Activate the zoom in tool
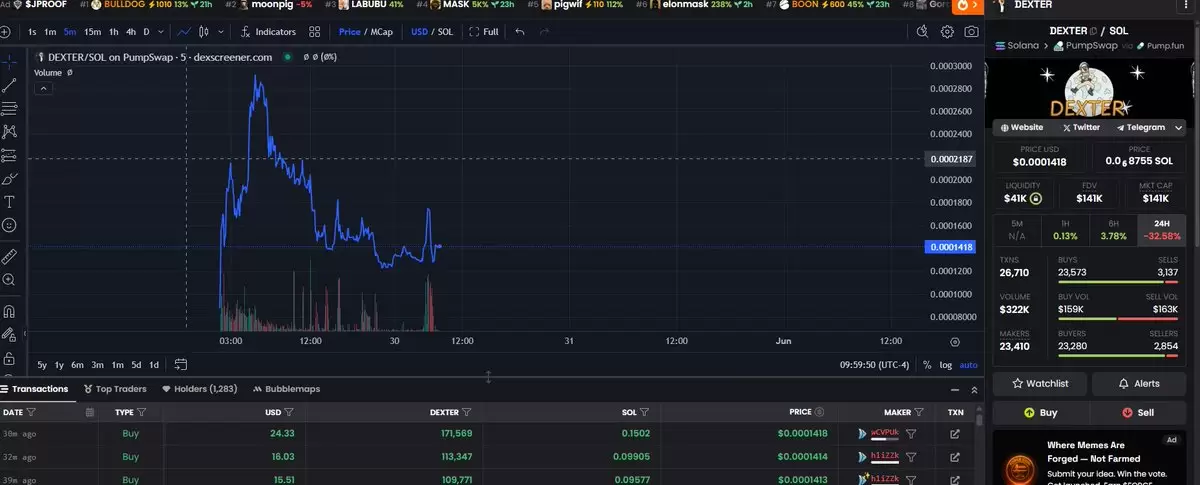This screenshot has height=485, width=1200. (x=9, y=280)
